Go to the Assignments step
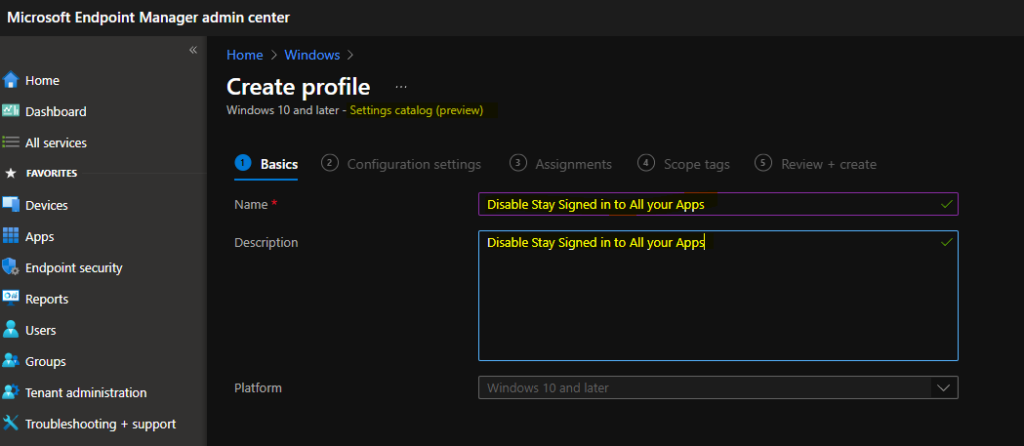The height and width of the screenshot is (446, 1024). tap(561, 164)
